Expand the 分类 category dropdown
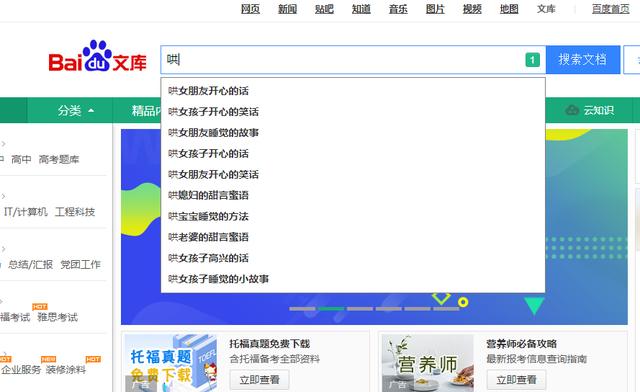 coord(76,110)
